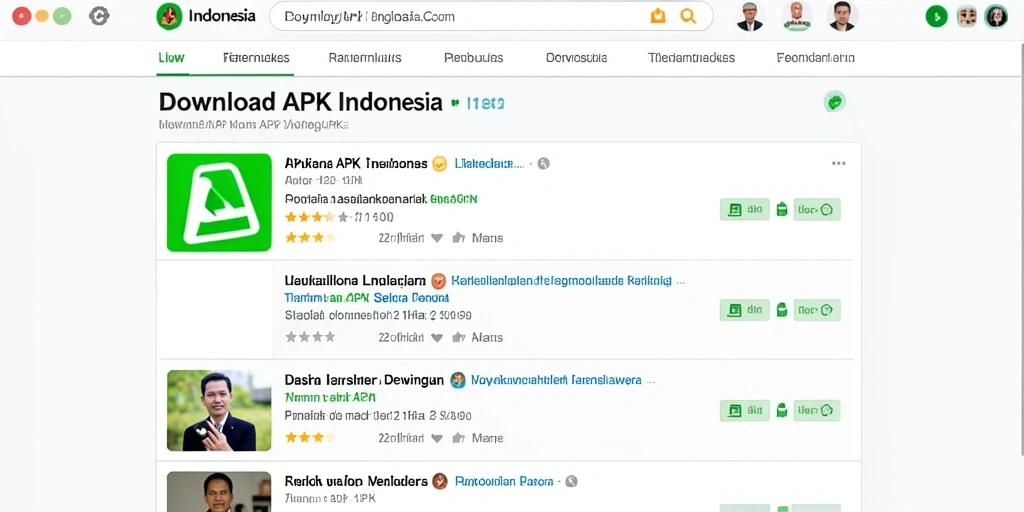The height and width of the screenshot is (512, 1024).
Task: Click the left green button in the APkana row
Action: pos(744,210)
